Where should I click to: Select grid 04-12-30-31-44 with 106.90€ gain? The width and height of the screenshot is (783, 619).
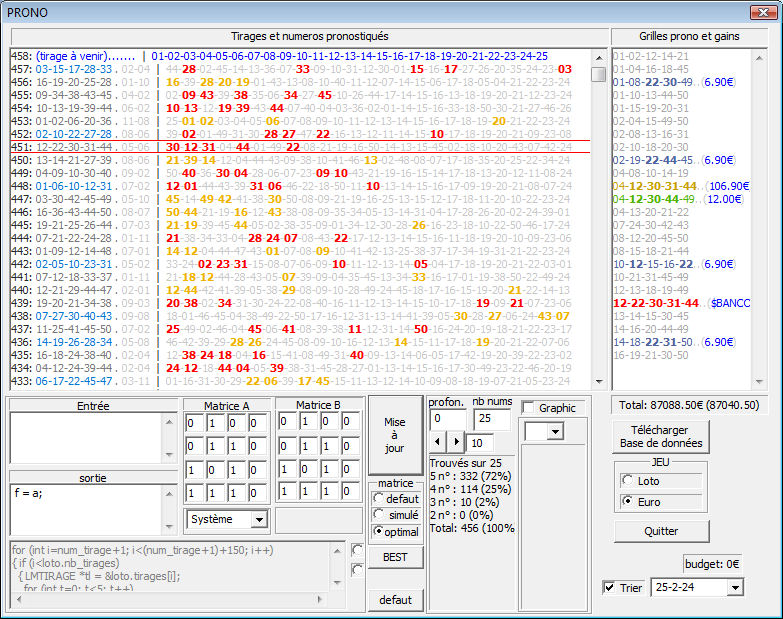pos(682,186)
